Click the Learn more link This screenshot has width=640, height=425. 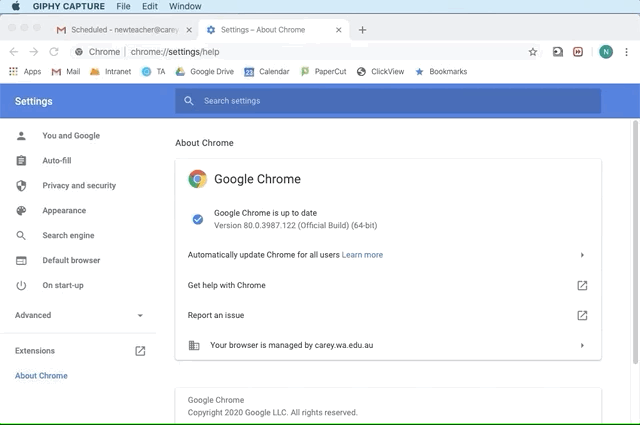[362, 255]
